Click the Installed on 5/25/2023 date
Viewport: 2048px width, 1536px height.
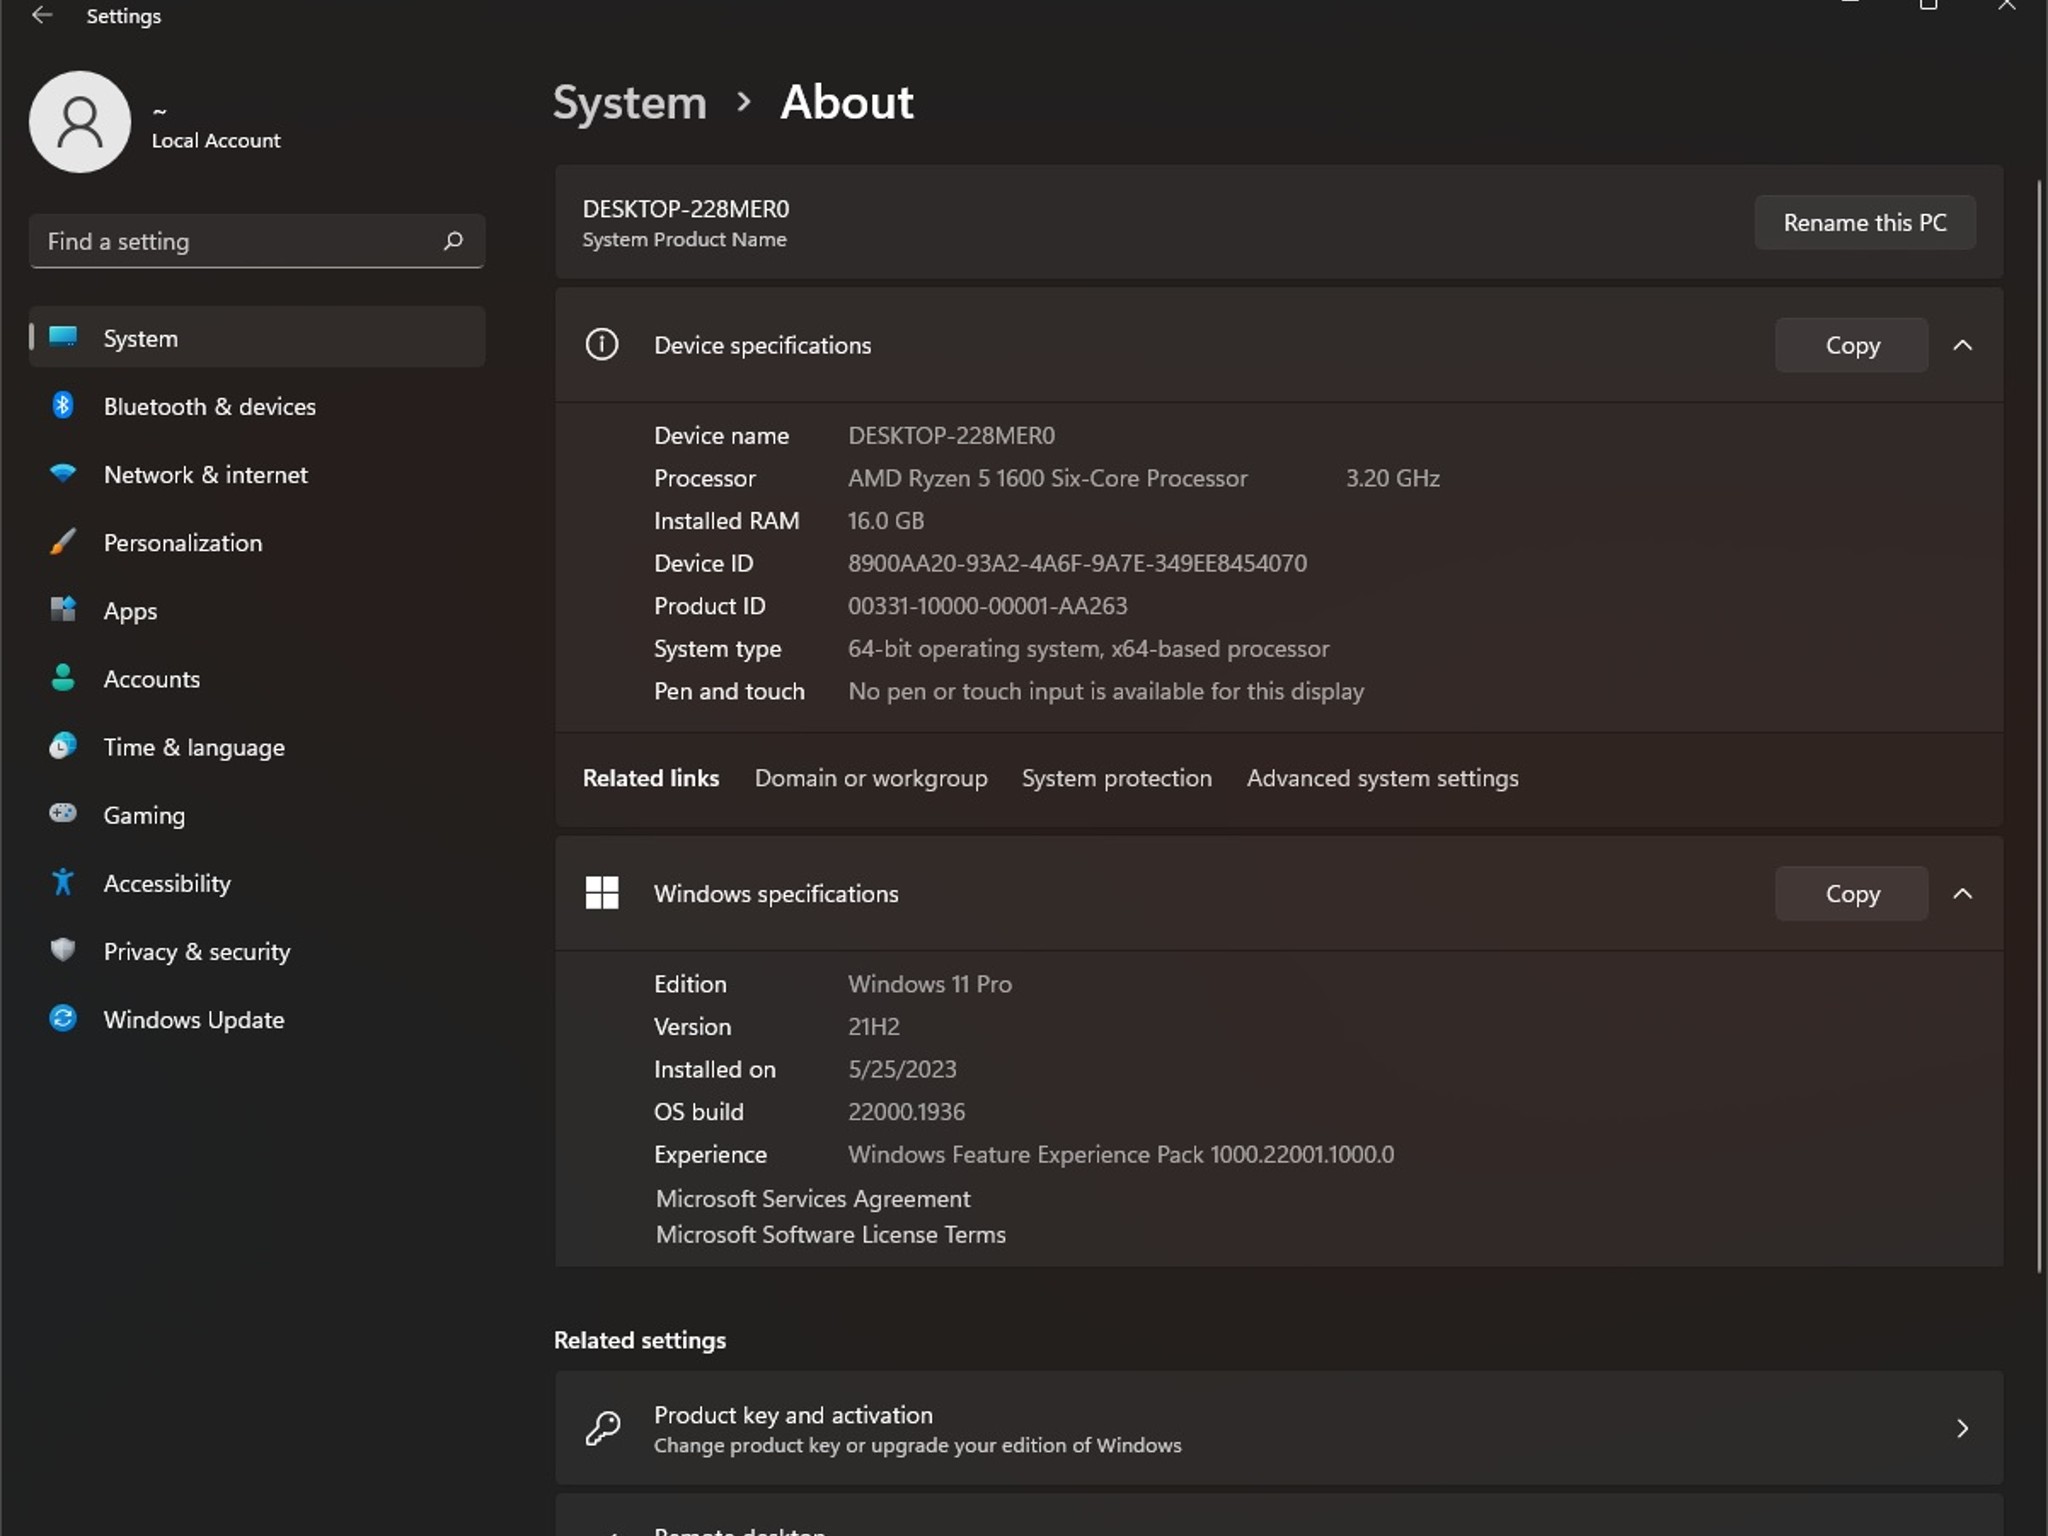(x=902, y=1069)
